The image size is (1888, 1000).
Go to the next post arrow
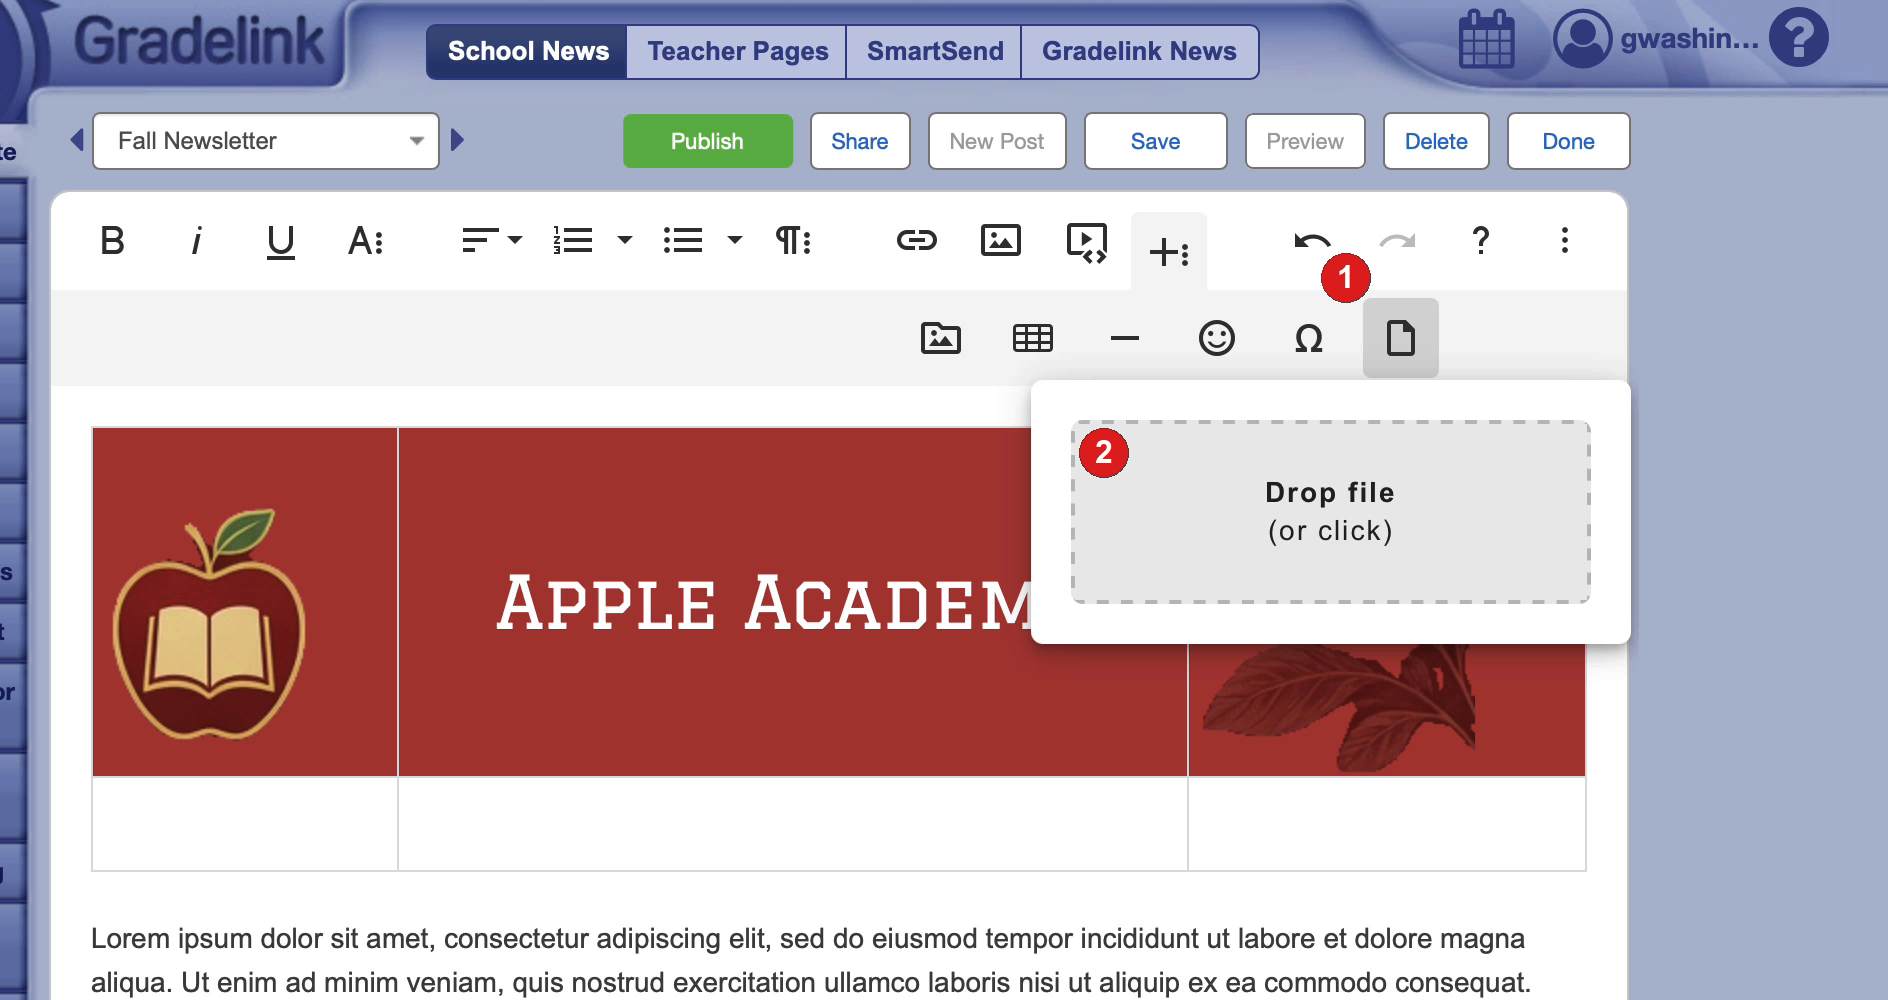458,140
